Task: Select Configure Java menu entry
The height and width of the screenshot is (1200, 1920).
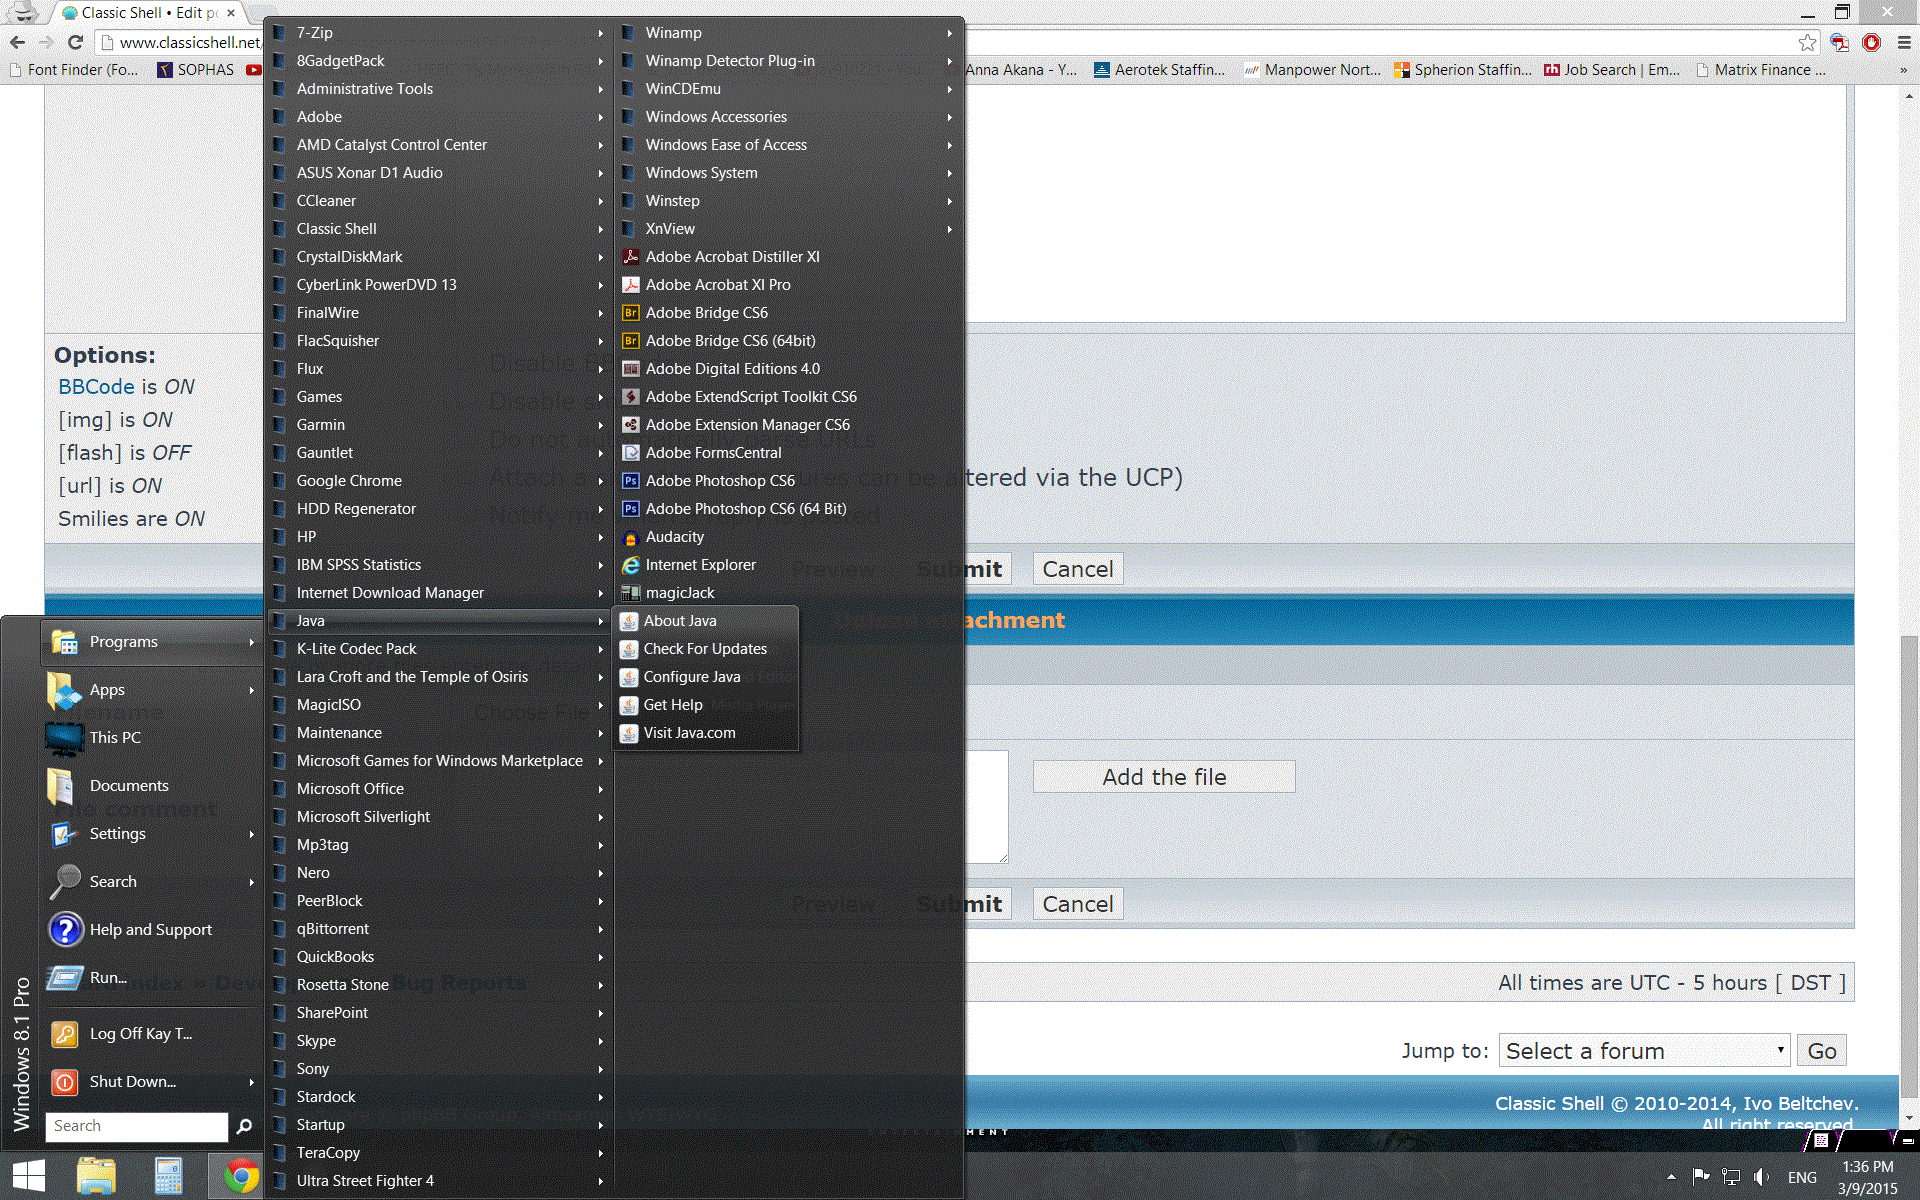Action: coord(692,677)
